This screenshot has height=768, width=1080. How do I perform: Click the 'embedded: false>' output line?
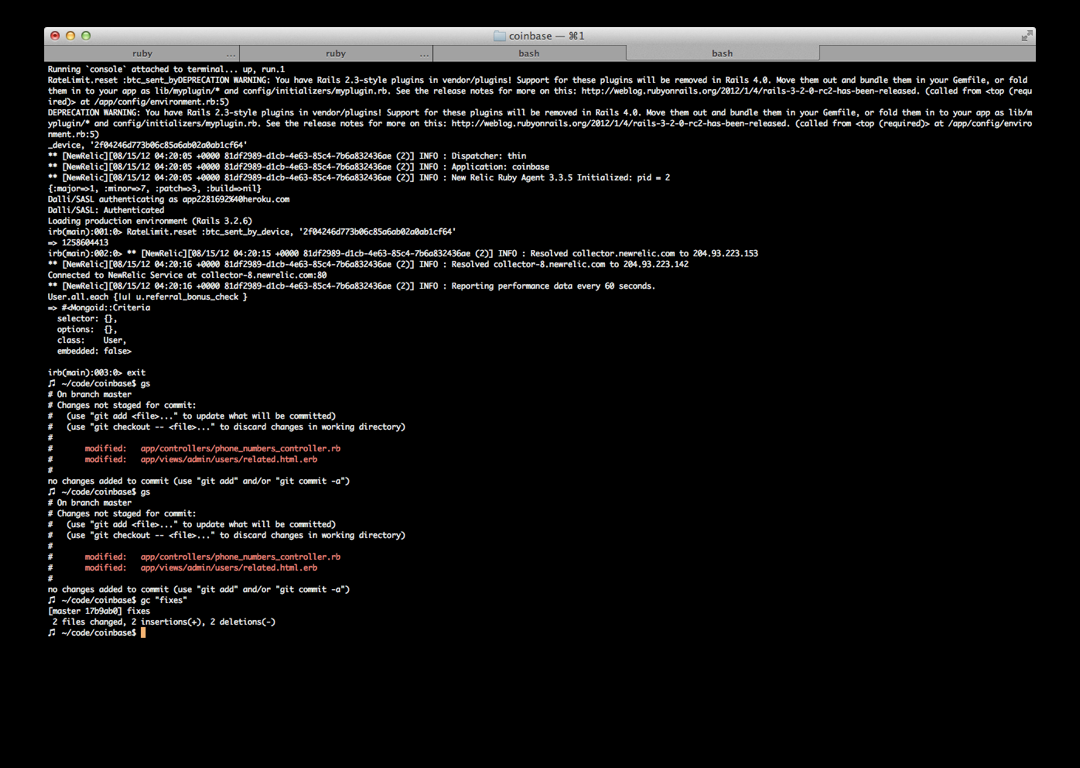click(x=94, y=351)
